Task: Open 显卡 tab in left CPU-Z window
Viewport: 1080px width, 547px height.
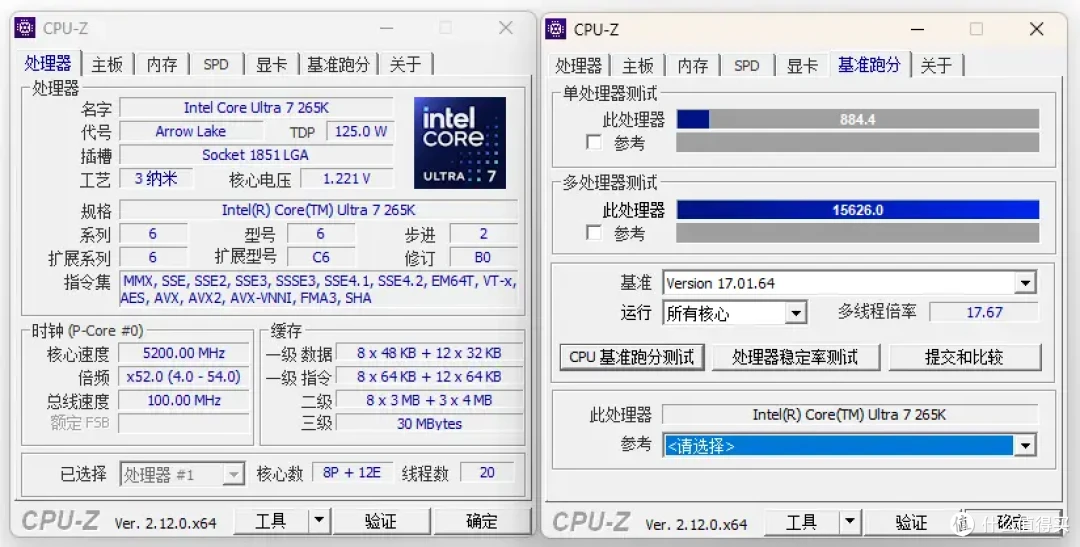Action: point(271,64)
